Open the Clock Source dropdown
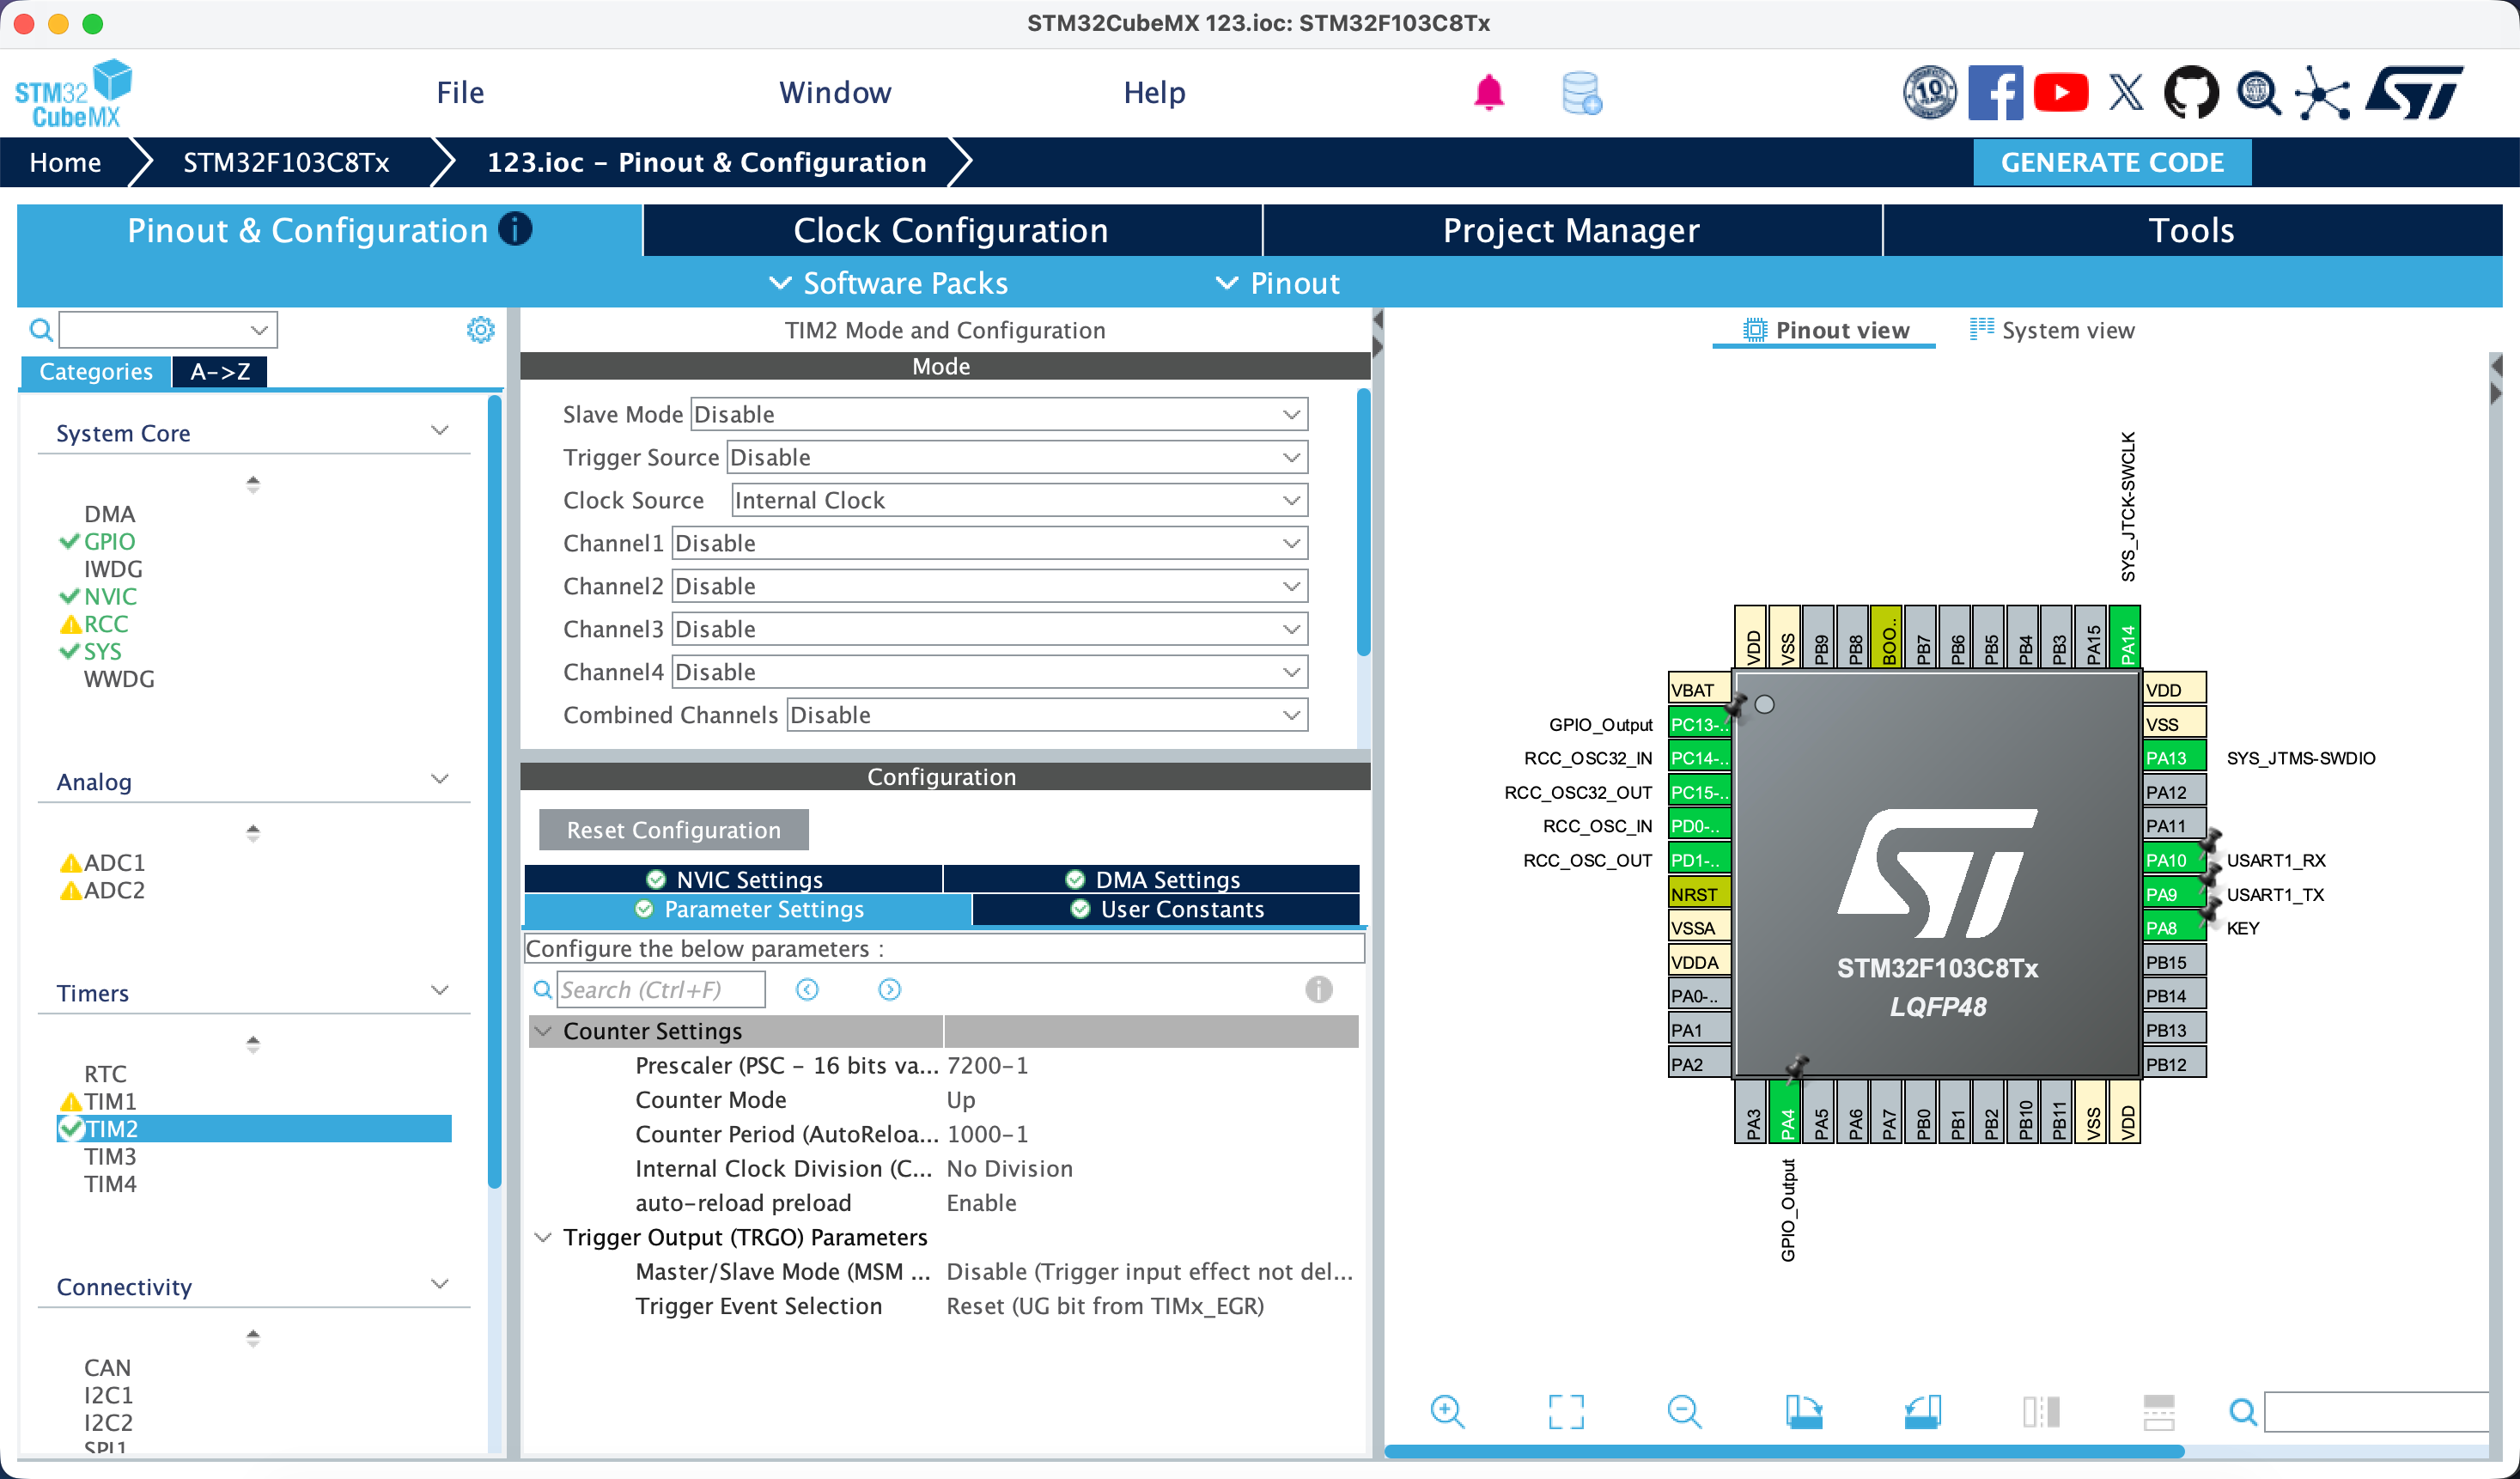The height and width of the screenshot is (1479, 2520). (x=1019, y=500)
